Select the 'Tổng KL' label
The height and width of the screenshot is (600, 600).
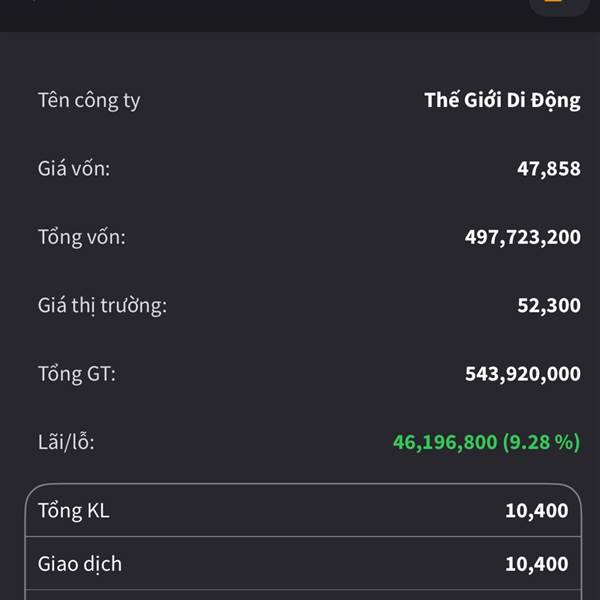[x=74, y=511]
